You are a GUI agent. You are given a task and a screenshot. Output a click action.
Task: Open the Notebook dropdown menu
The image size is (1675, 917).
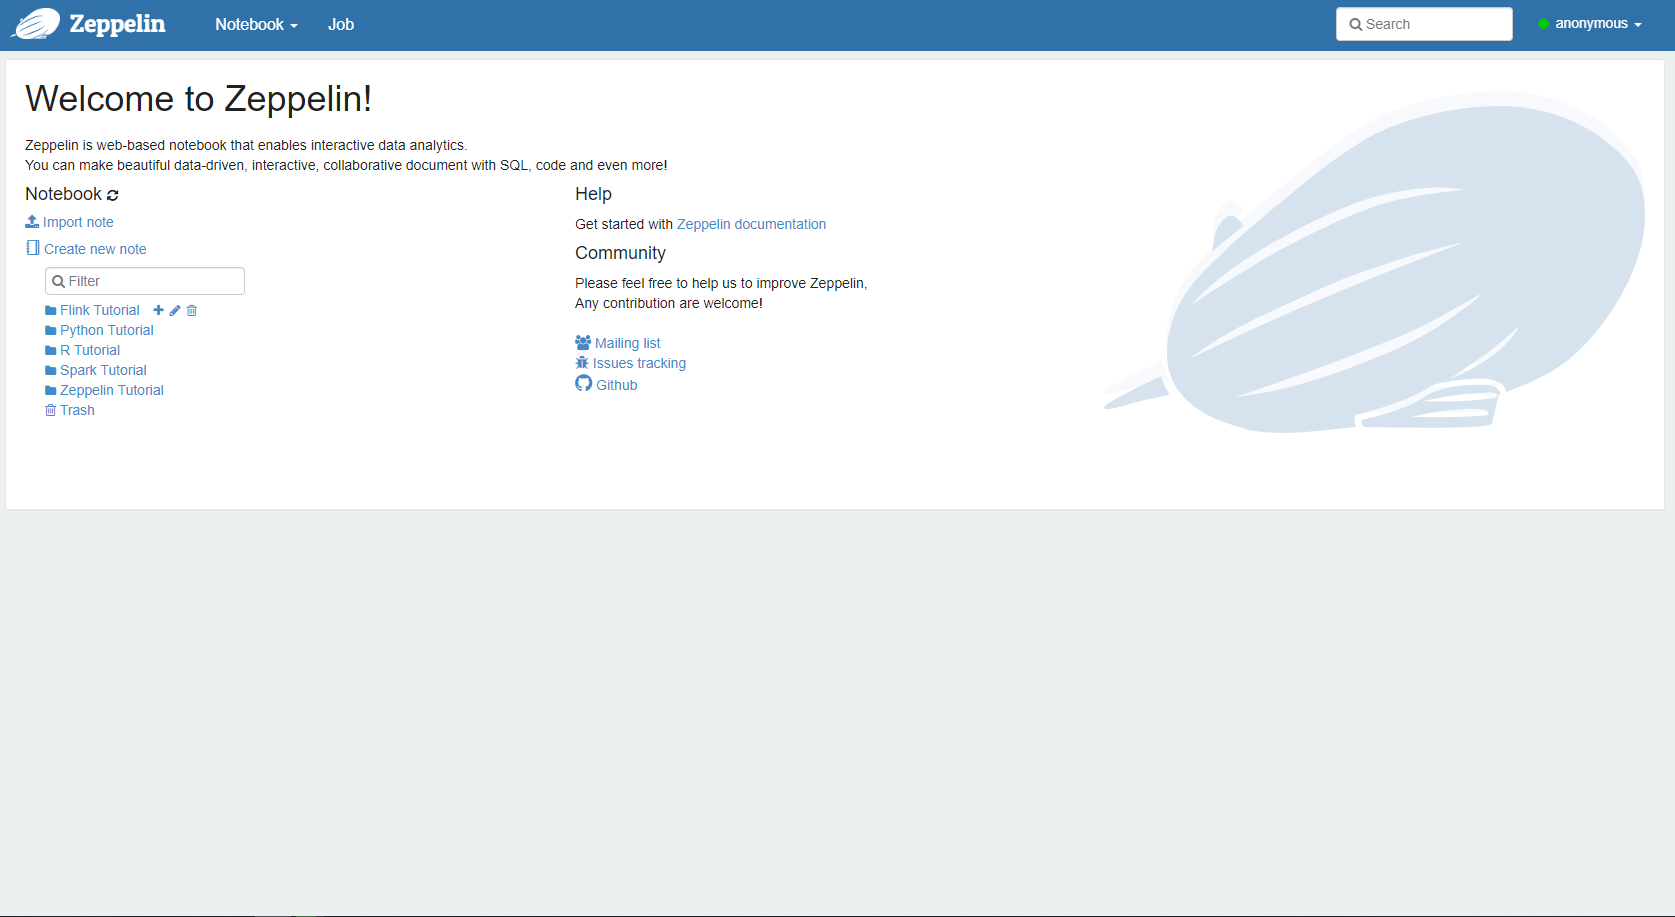pos(256,24)
